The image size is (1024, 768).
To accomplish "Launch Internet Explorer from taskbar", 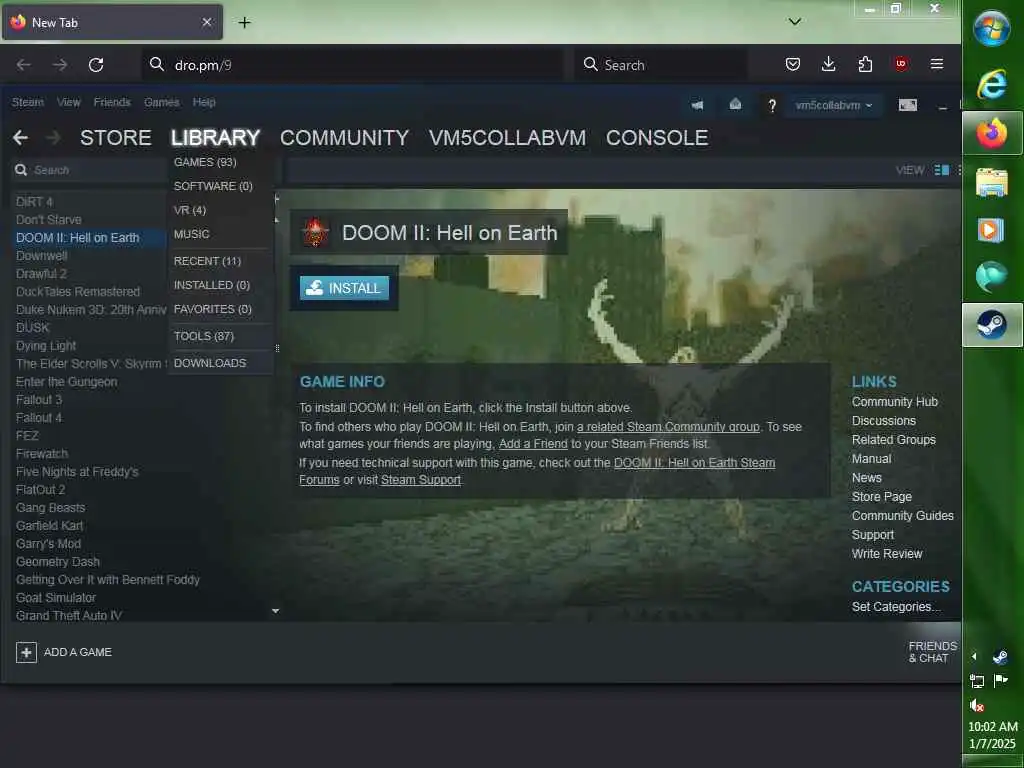I will (x=992, y=84).
